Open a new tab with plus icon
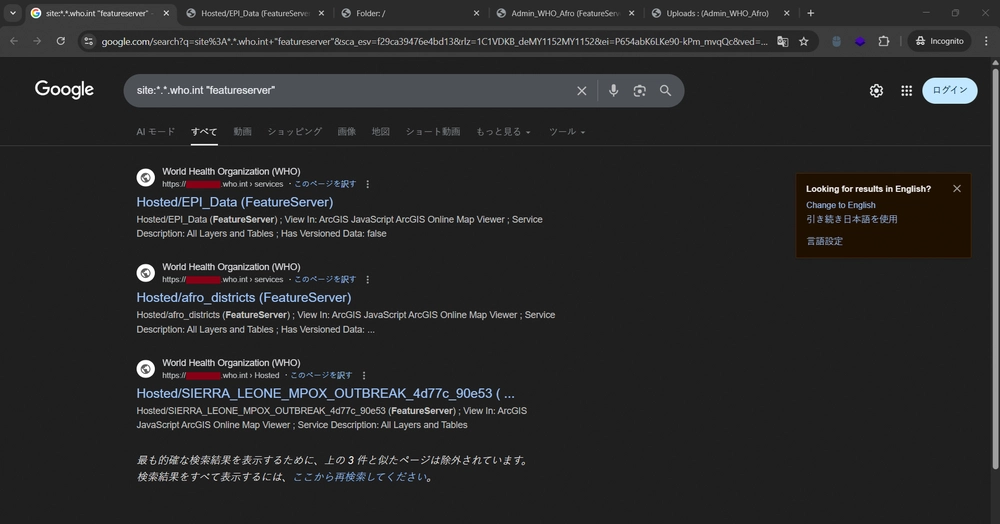The height and width of the screenshot is (524, 1000). coord(811,13)
